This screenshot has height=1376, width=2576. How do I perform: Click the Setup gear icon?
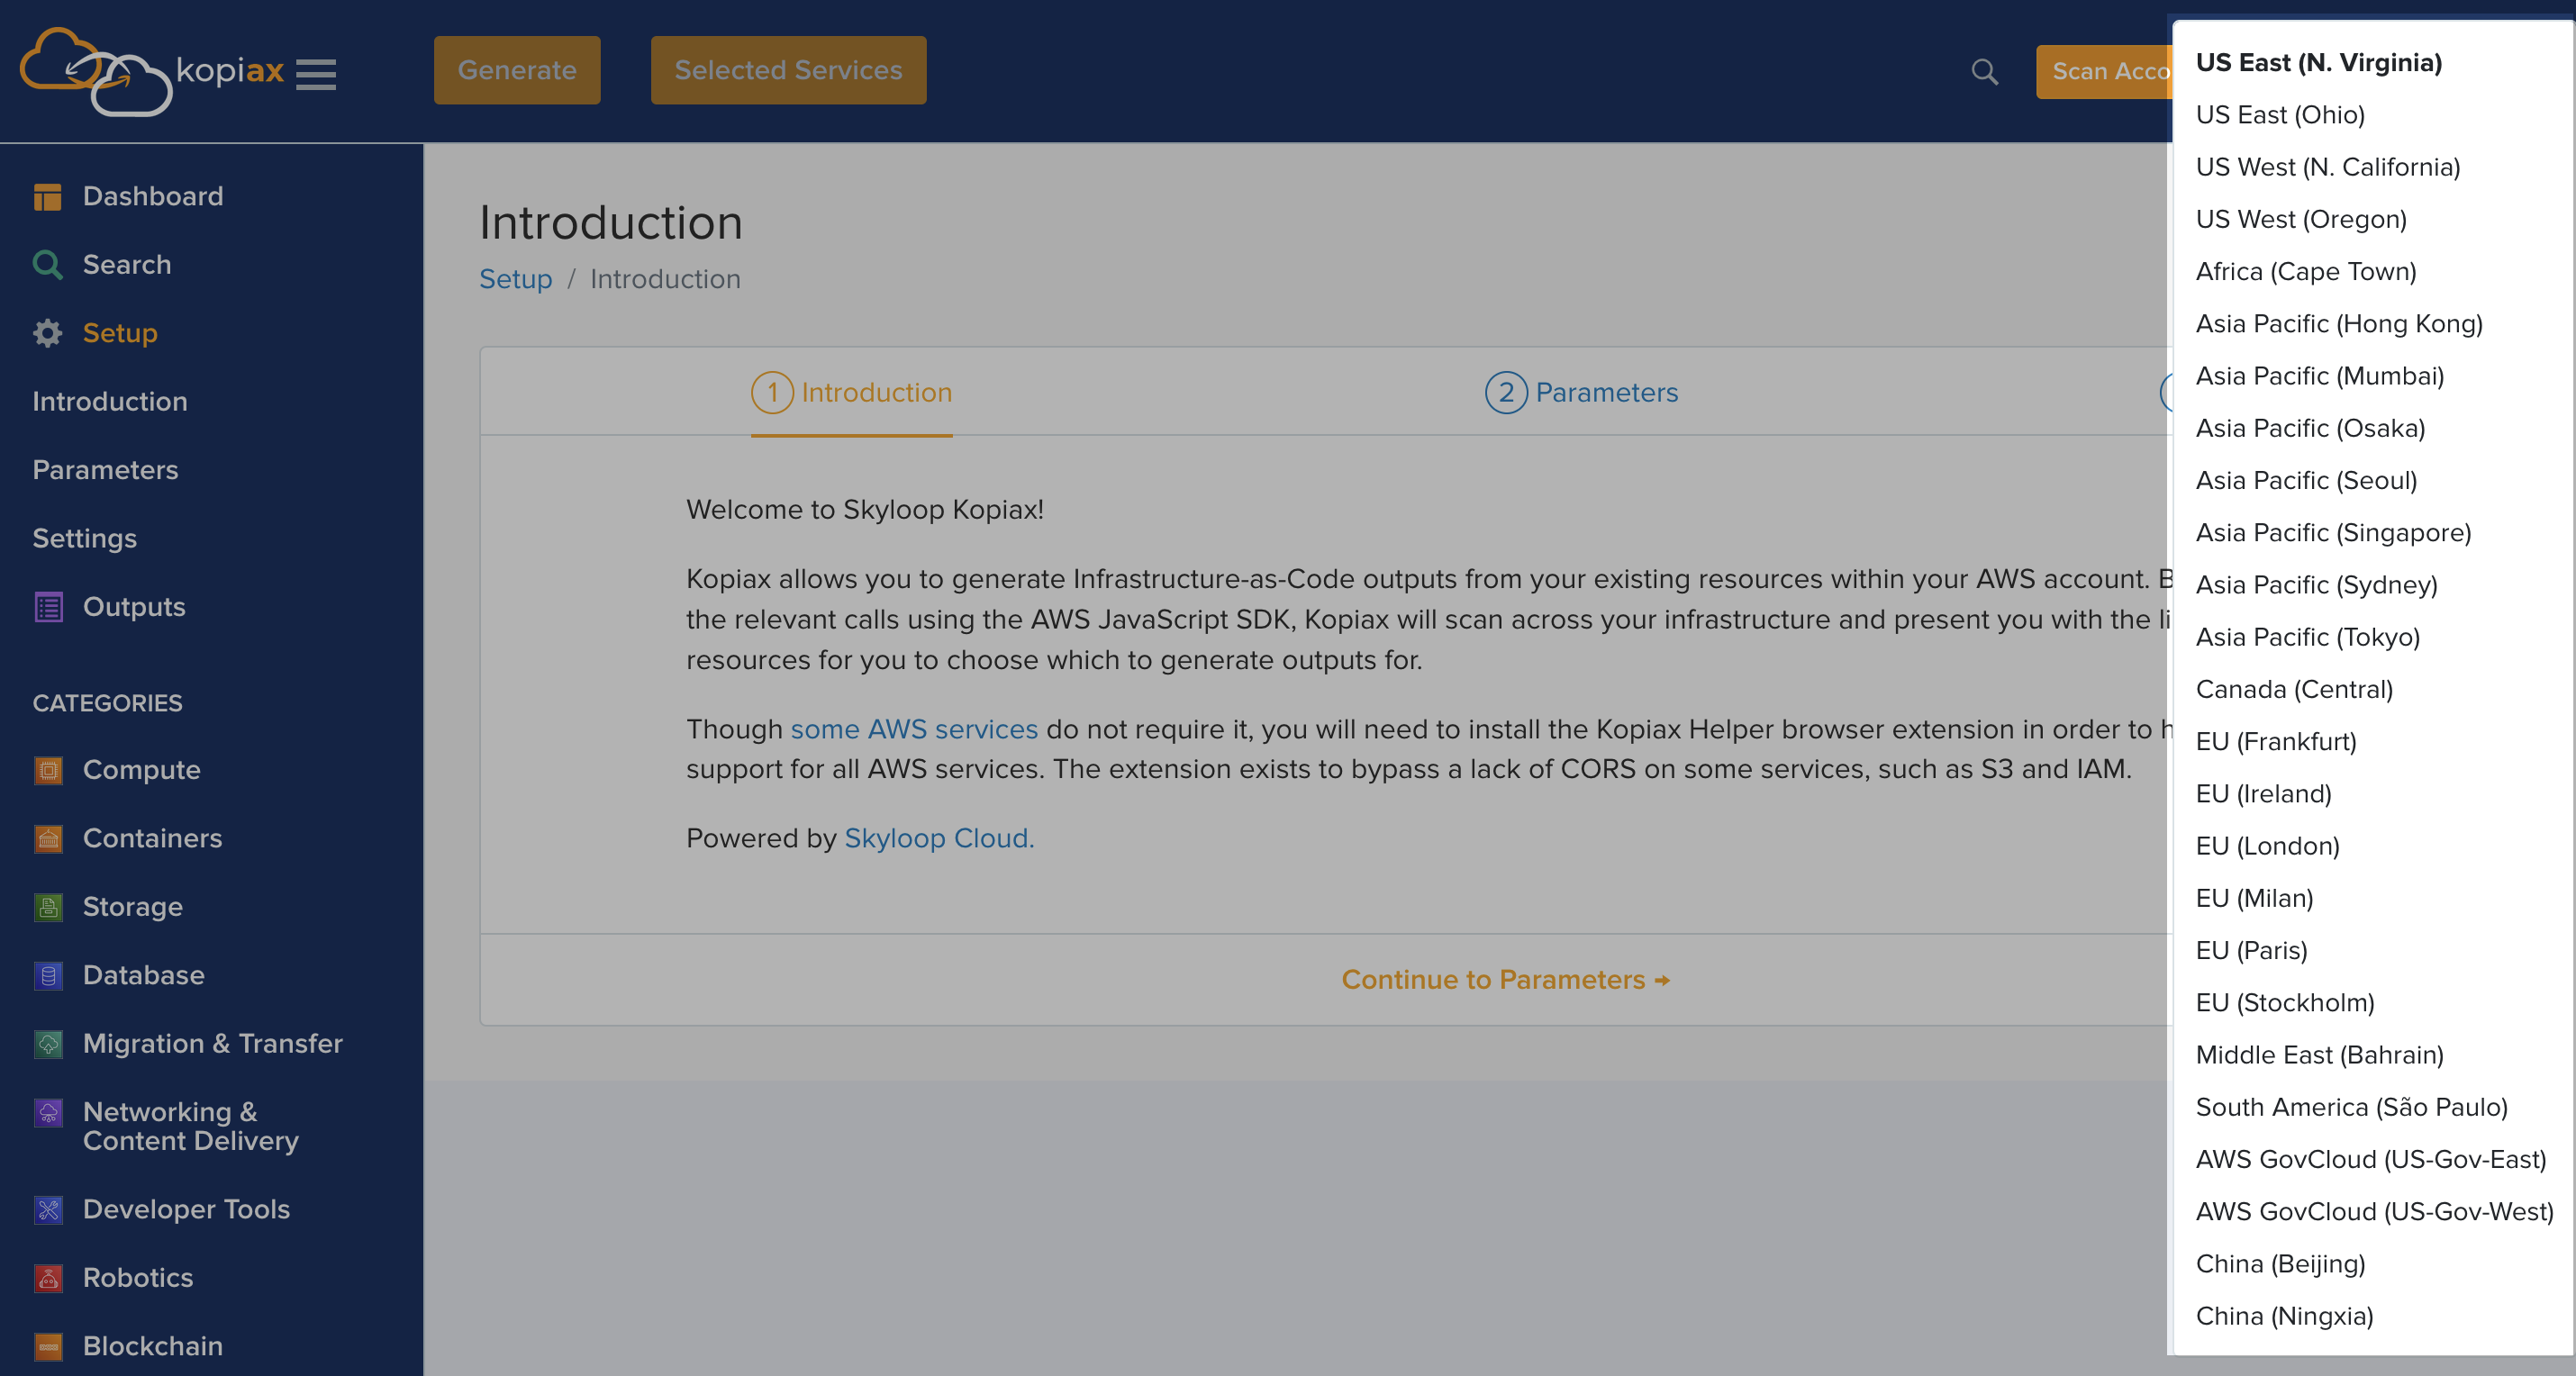click(48, 333)
